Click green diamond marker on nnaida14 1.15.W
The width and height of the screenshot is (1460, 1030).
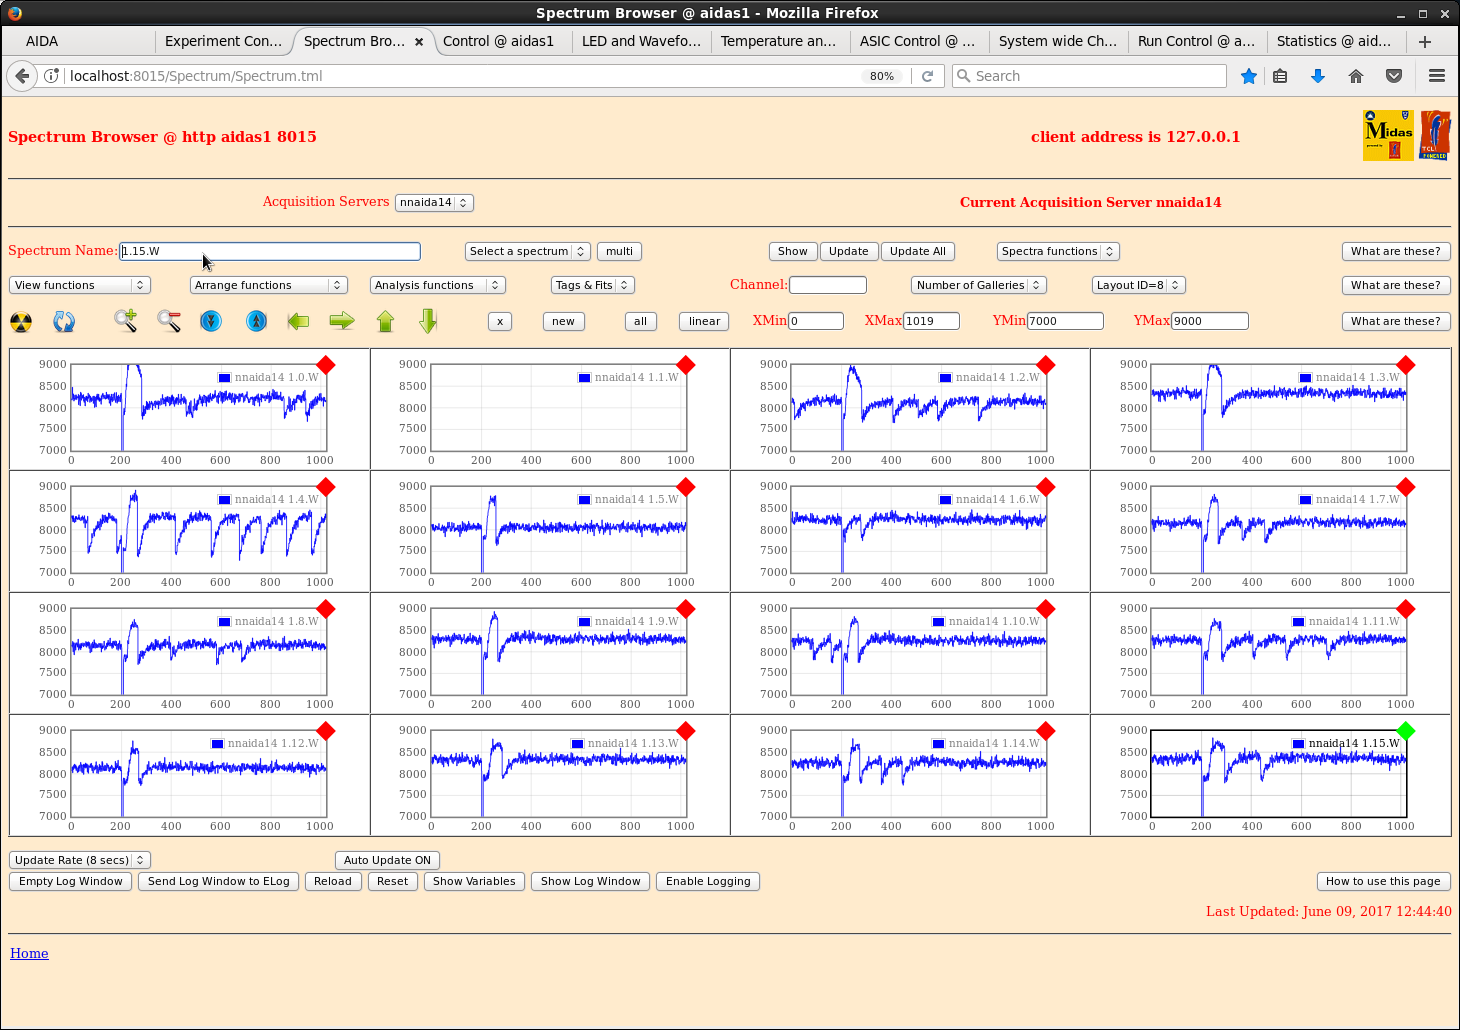(x=1406, y=731)
